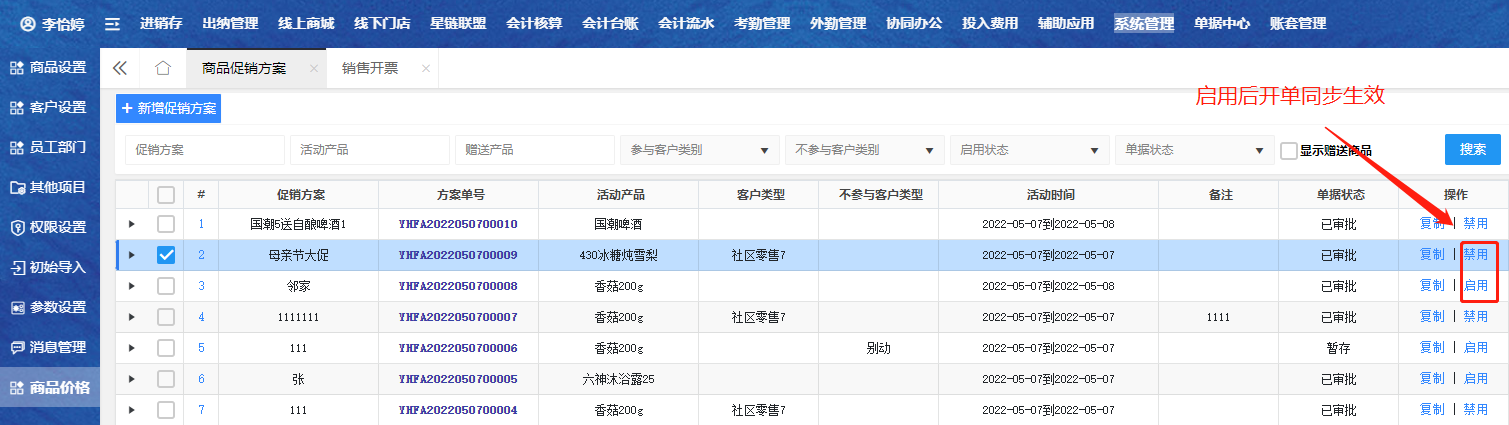Check the select-all header checkbox
Screen dimensions: 1509x425
(166, 194)
